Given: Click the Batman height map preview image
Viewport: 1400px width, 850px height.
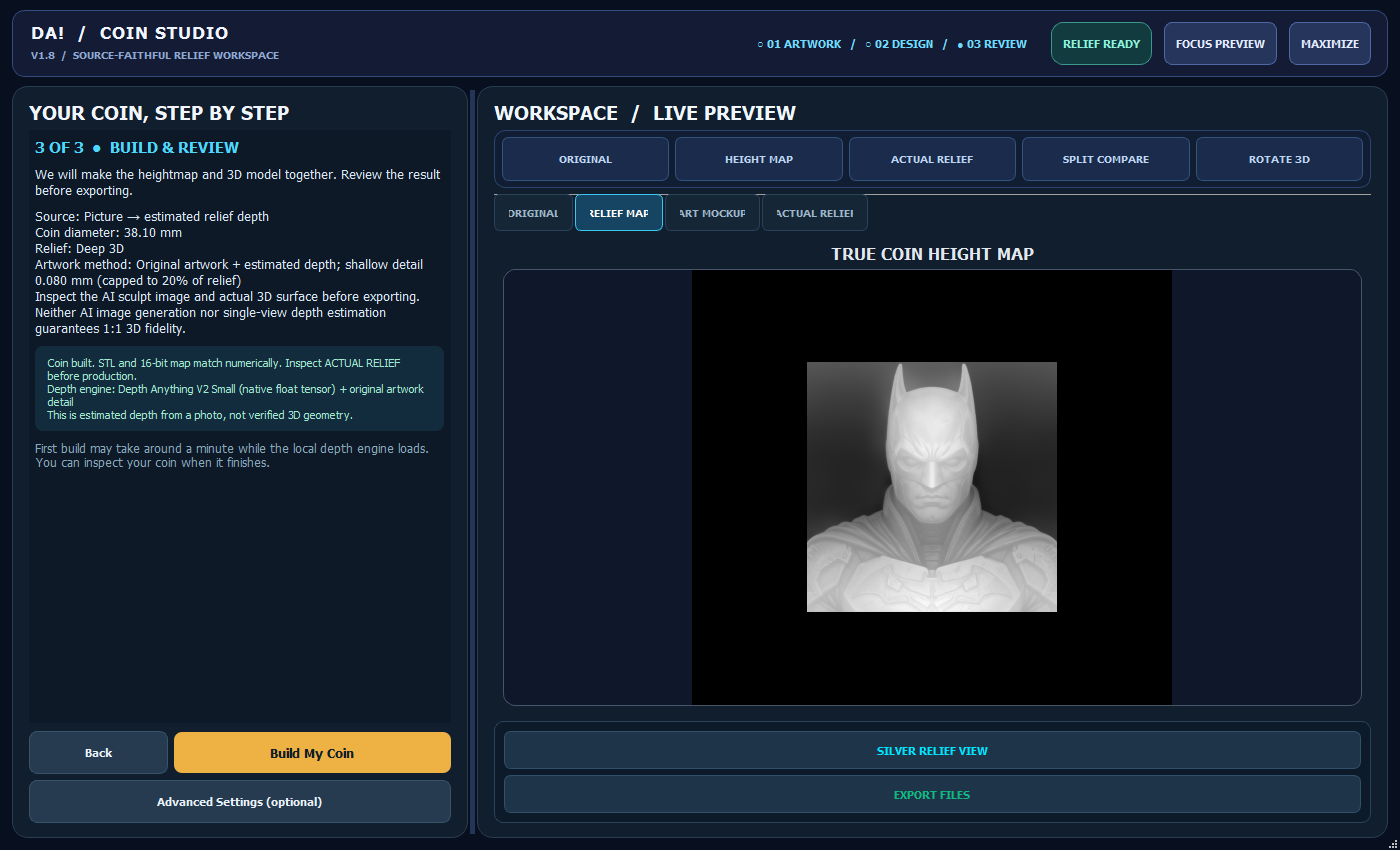Looking at the screenshot, I should pyautogui.click(x=932, y=487).
